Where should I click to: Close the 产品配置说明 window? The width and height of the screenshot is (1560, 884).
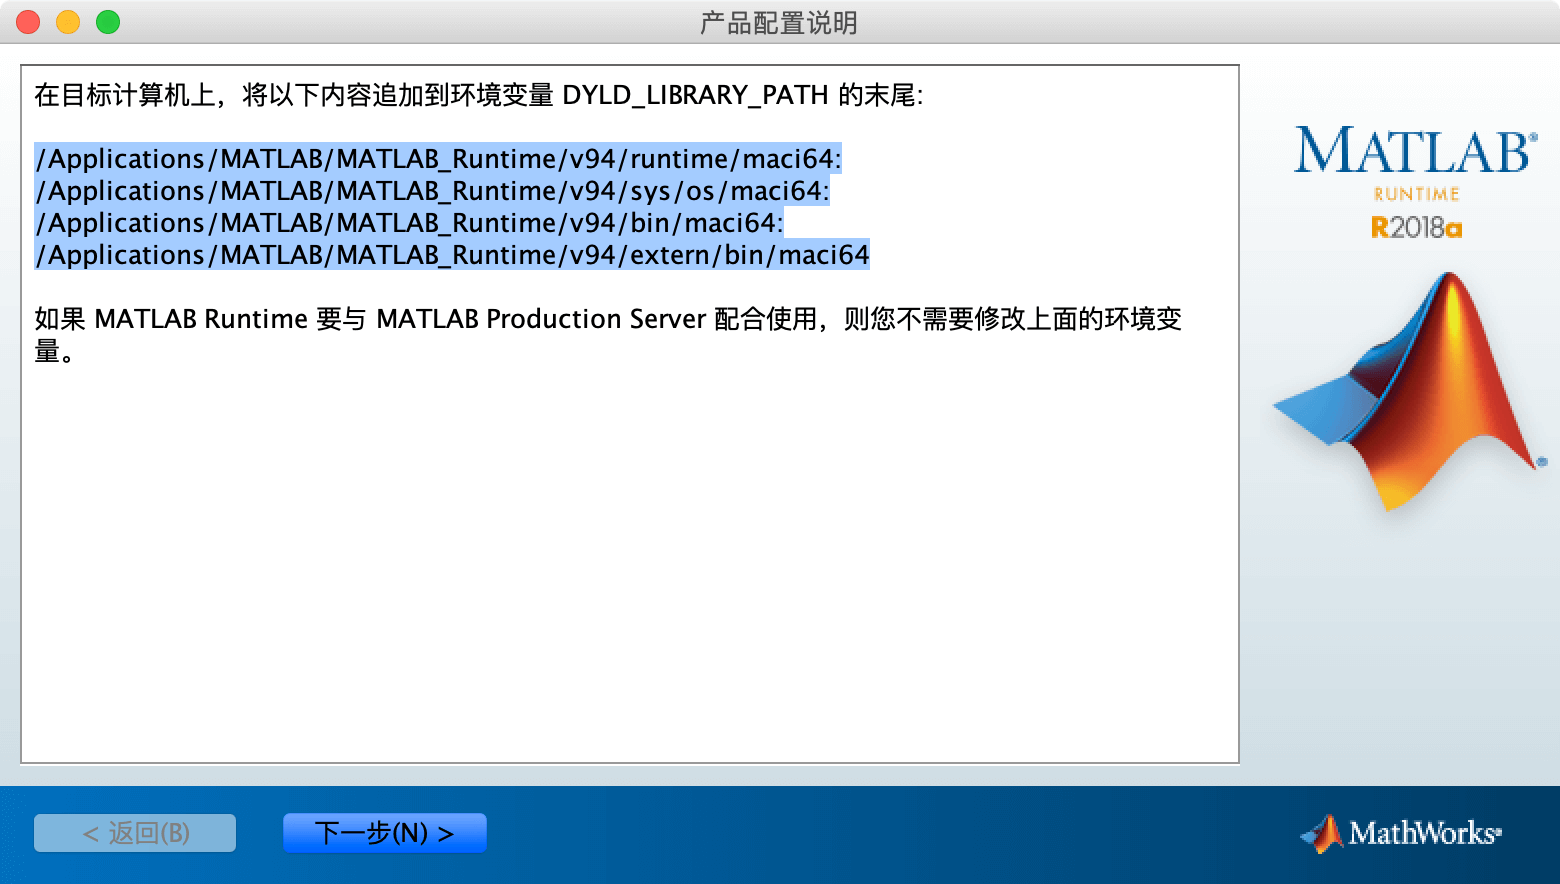click(28, 22)
